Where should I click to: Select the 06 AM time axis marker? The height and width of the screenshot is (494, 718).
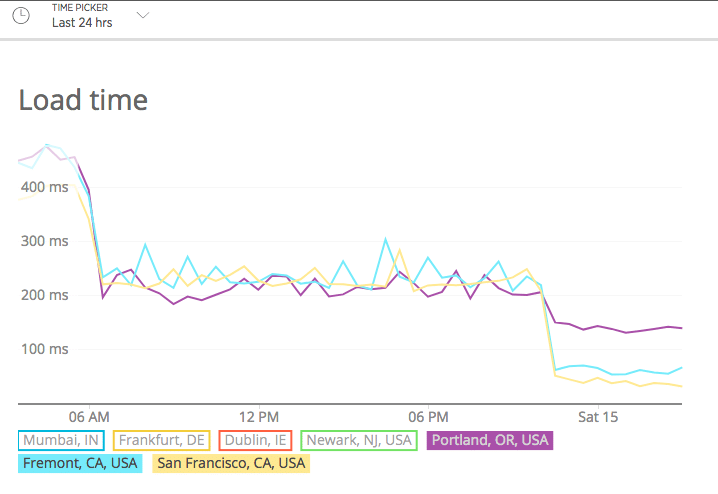pyautogui.click(x=90, y=415)
